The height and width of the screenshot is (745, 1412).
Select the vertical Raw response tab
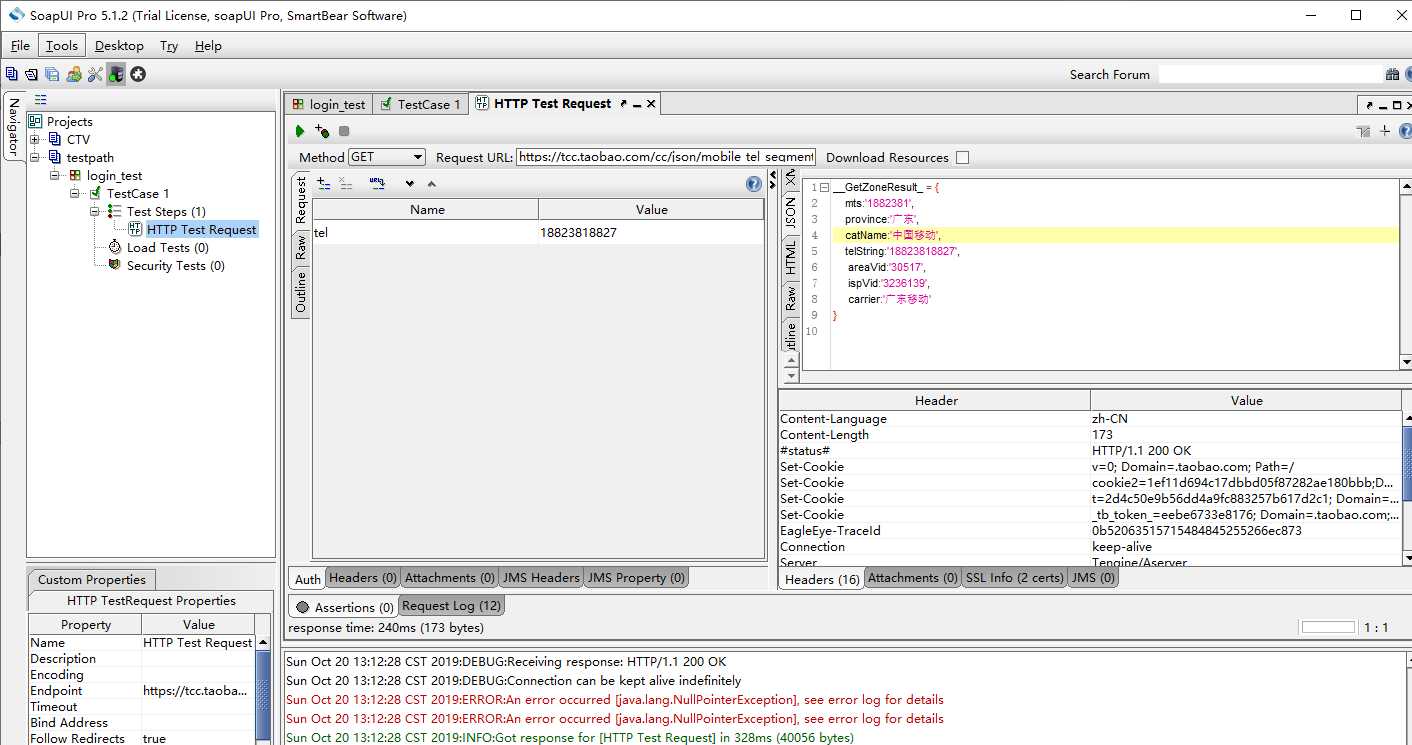[x=790, y=298]
